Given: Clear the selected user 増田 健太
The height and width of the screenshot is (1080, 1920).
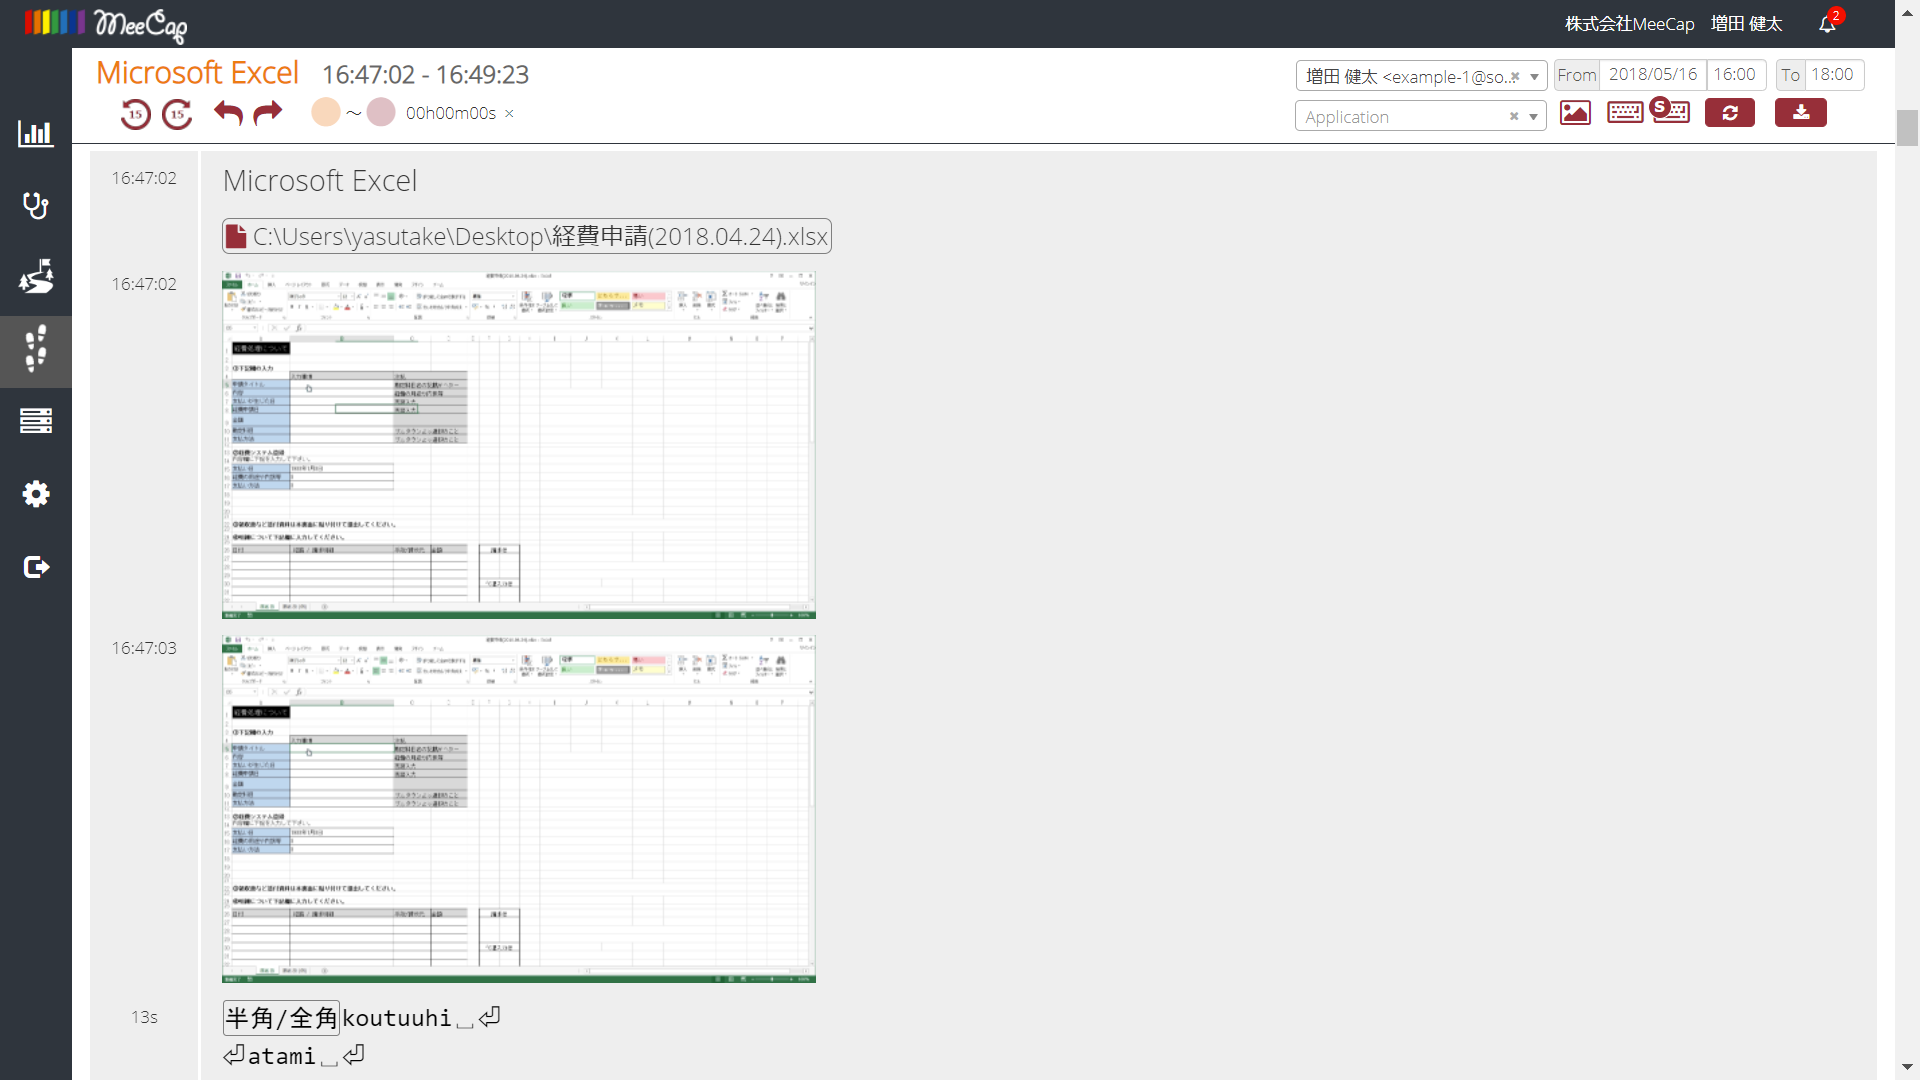Looking at the screenshot, I should coord(1515,77).
